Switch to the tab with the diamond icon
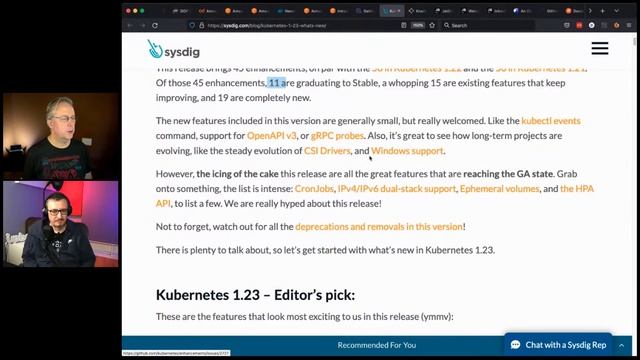Screen dimensions: 640x360 point(417,11)
